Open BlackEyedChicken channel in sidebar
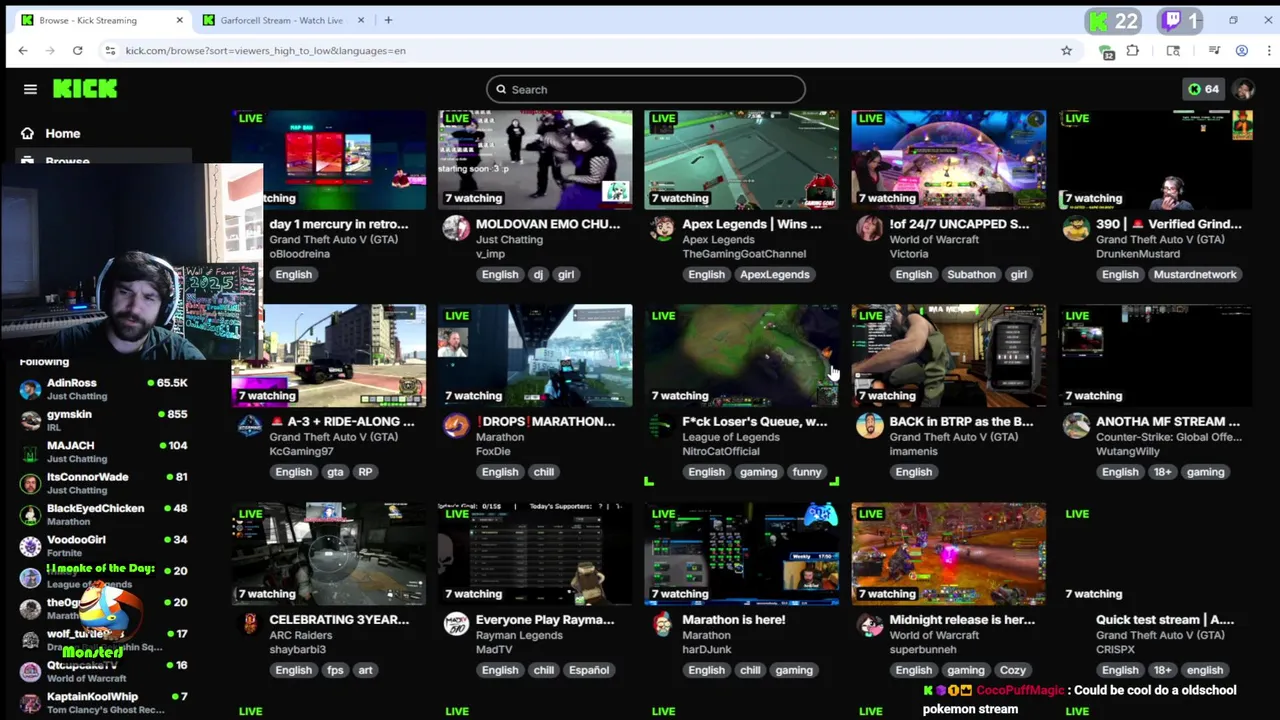Viewport: 1280px width, 720px height. pyautogui.click(x=104, y=514)
